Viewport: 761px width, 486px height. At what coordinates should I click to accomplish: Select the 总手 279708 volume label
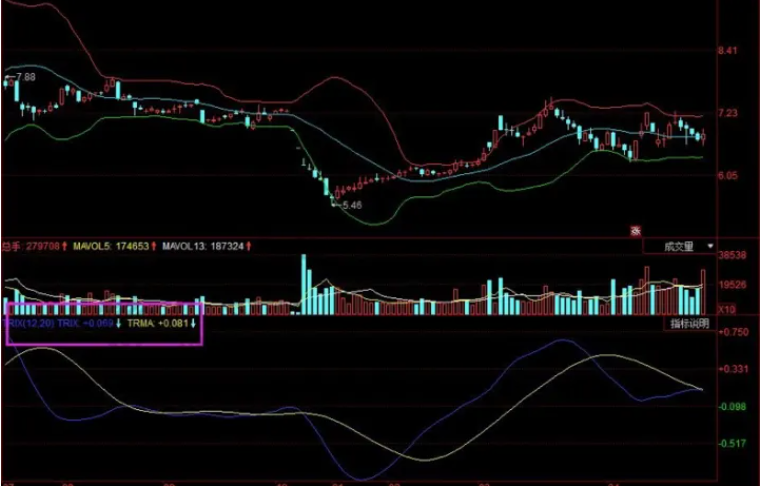[x=34, y=247]
